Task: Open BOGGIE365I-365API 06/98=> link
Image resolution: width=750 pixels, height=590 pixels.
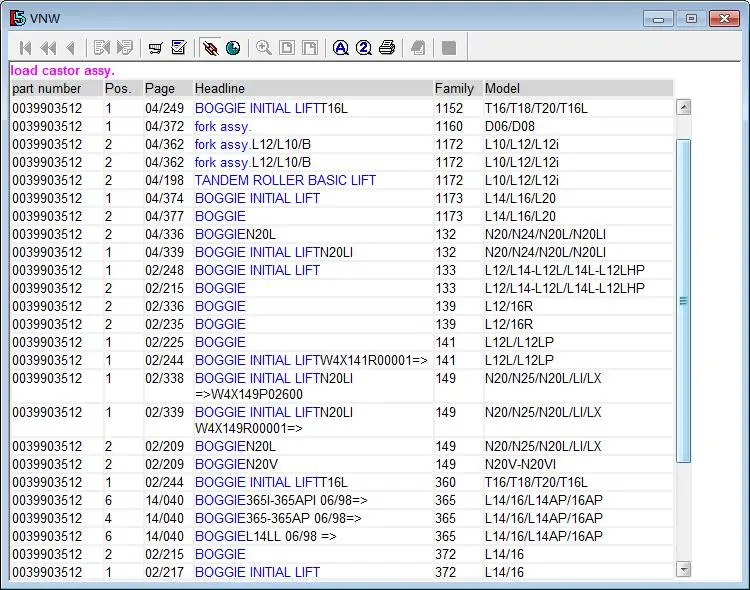Action: coord(281,501)
